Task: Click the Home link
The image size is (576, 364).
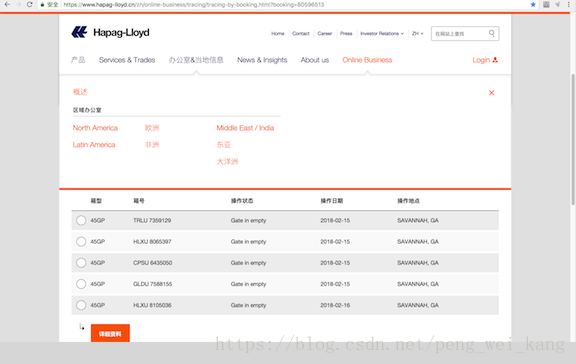Action: tap(278, 33)
